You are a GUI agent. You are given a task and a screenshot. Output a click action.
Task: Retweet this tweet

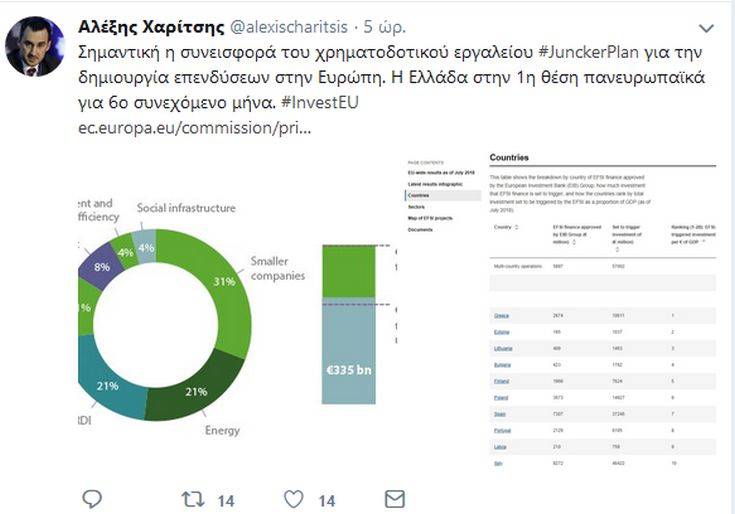coord(194,497)
